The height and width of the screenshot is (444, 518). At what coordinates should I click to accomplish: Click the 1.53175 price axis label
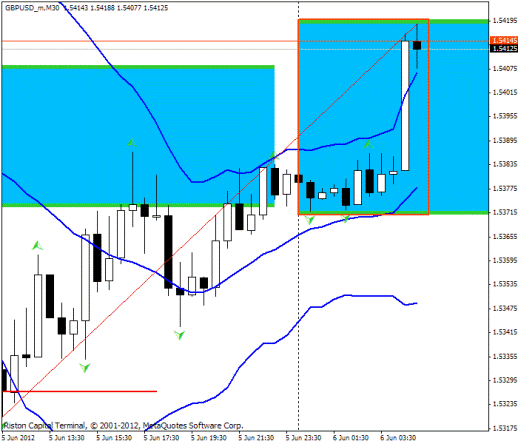(x=505, y=428)
